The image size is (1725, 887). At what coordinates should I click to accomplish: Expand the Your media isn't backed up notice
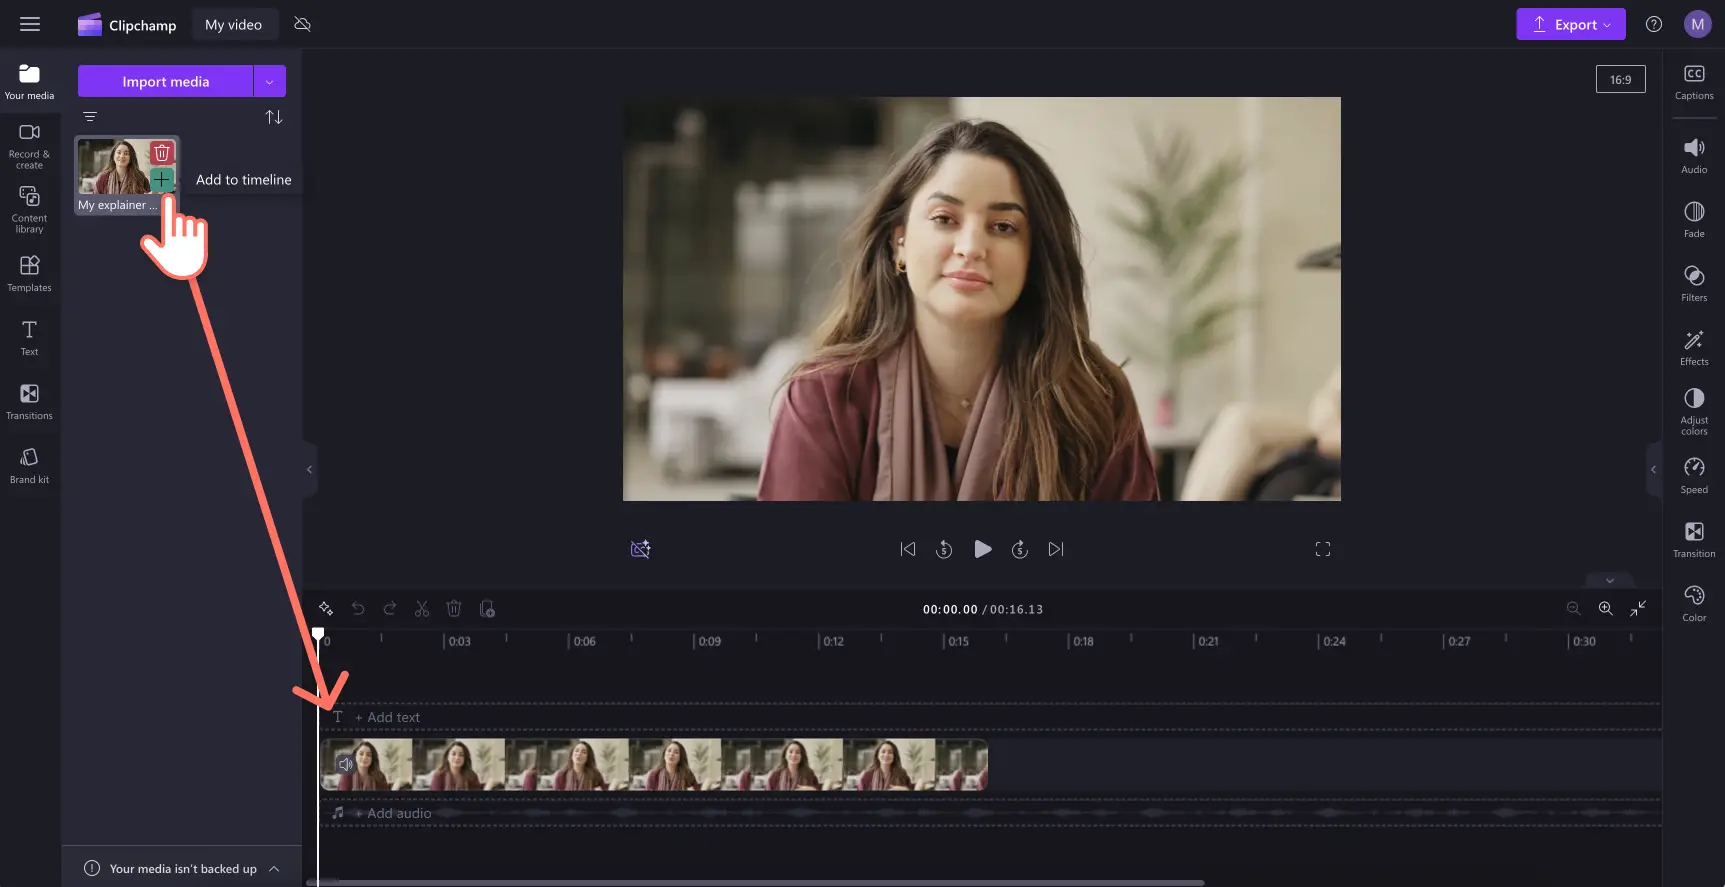[274, 869]
